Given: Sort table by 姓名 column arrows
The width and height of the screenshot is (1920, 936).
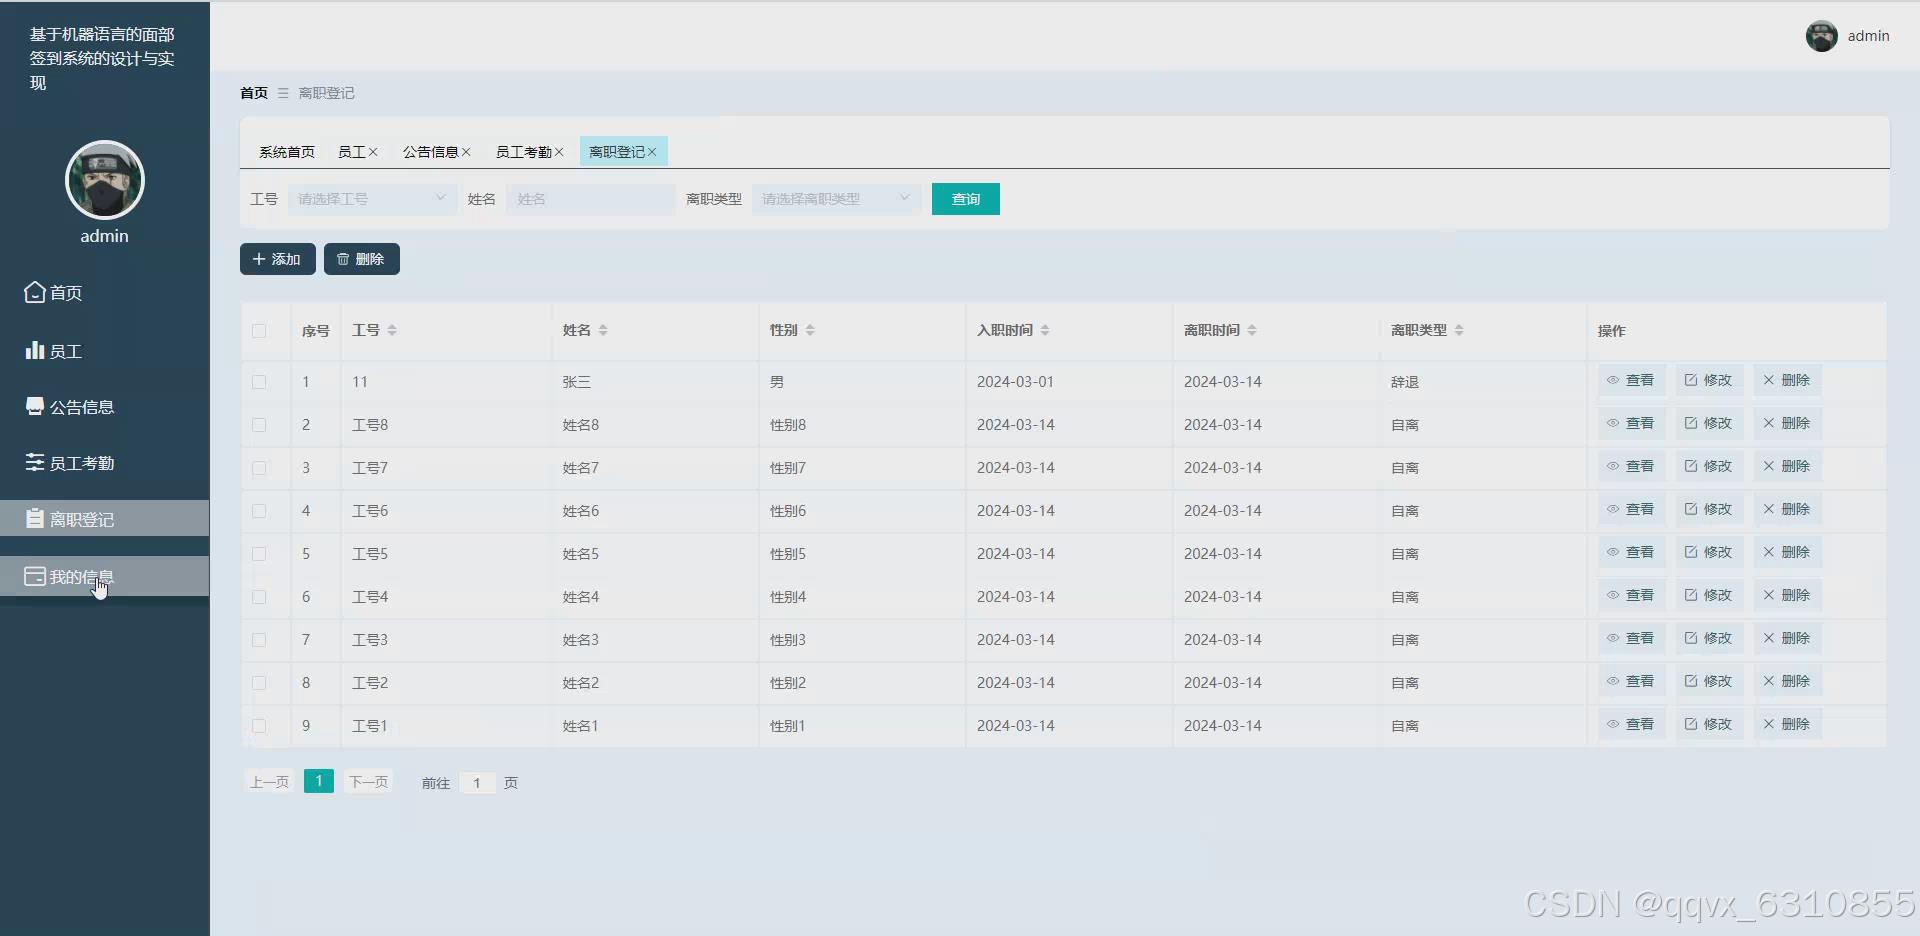Looking at the screenshot, I should click(x=603, y=330).
